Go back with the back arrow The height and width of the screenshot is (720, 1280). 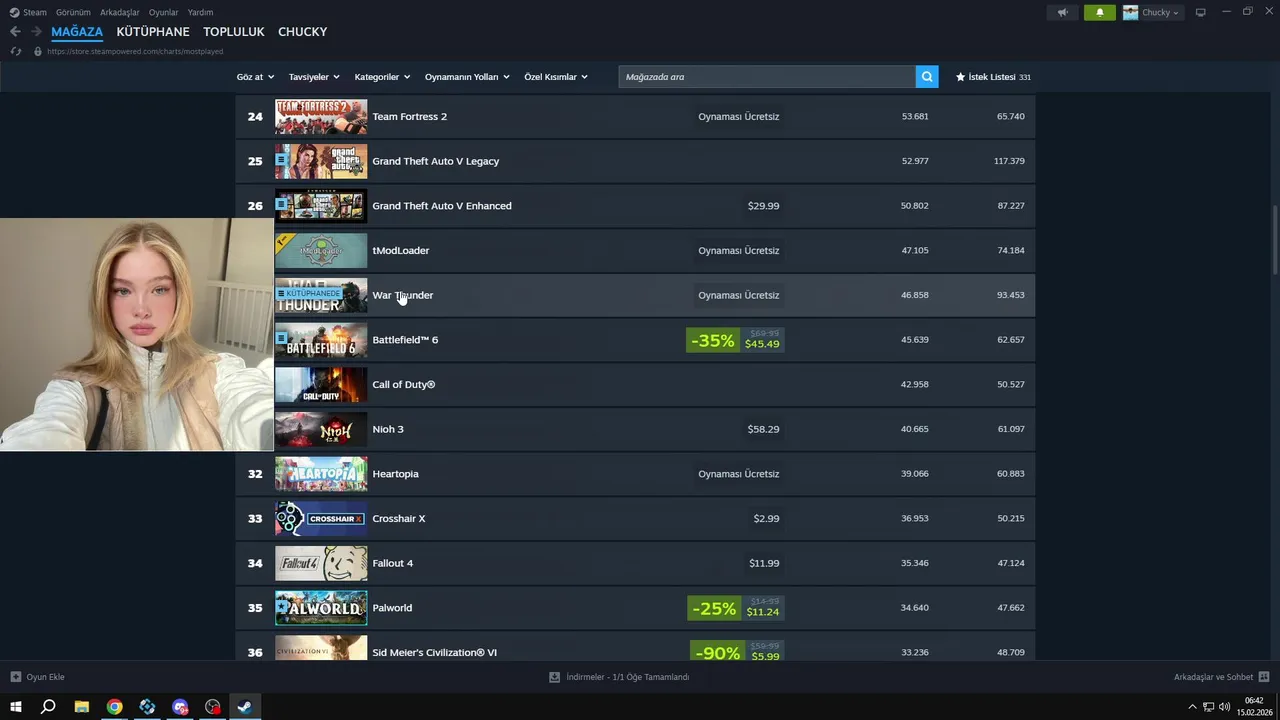coord(15,32)
